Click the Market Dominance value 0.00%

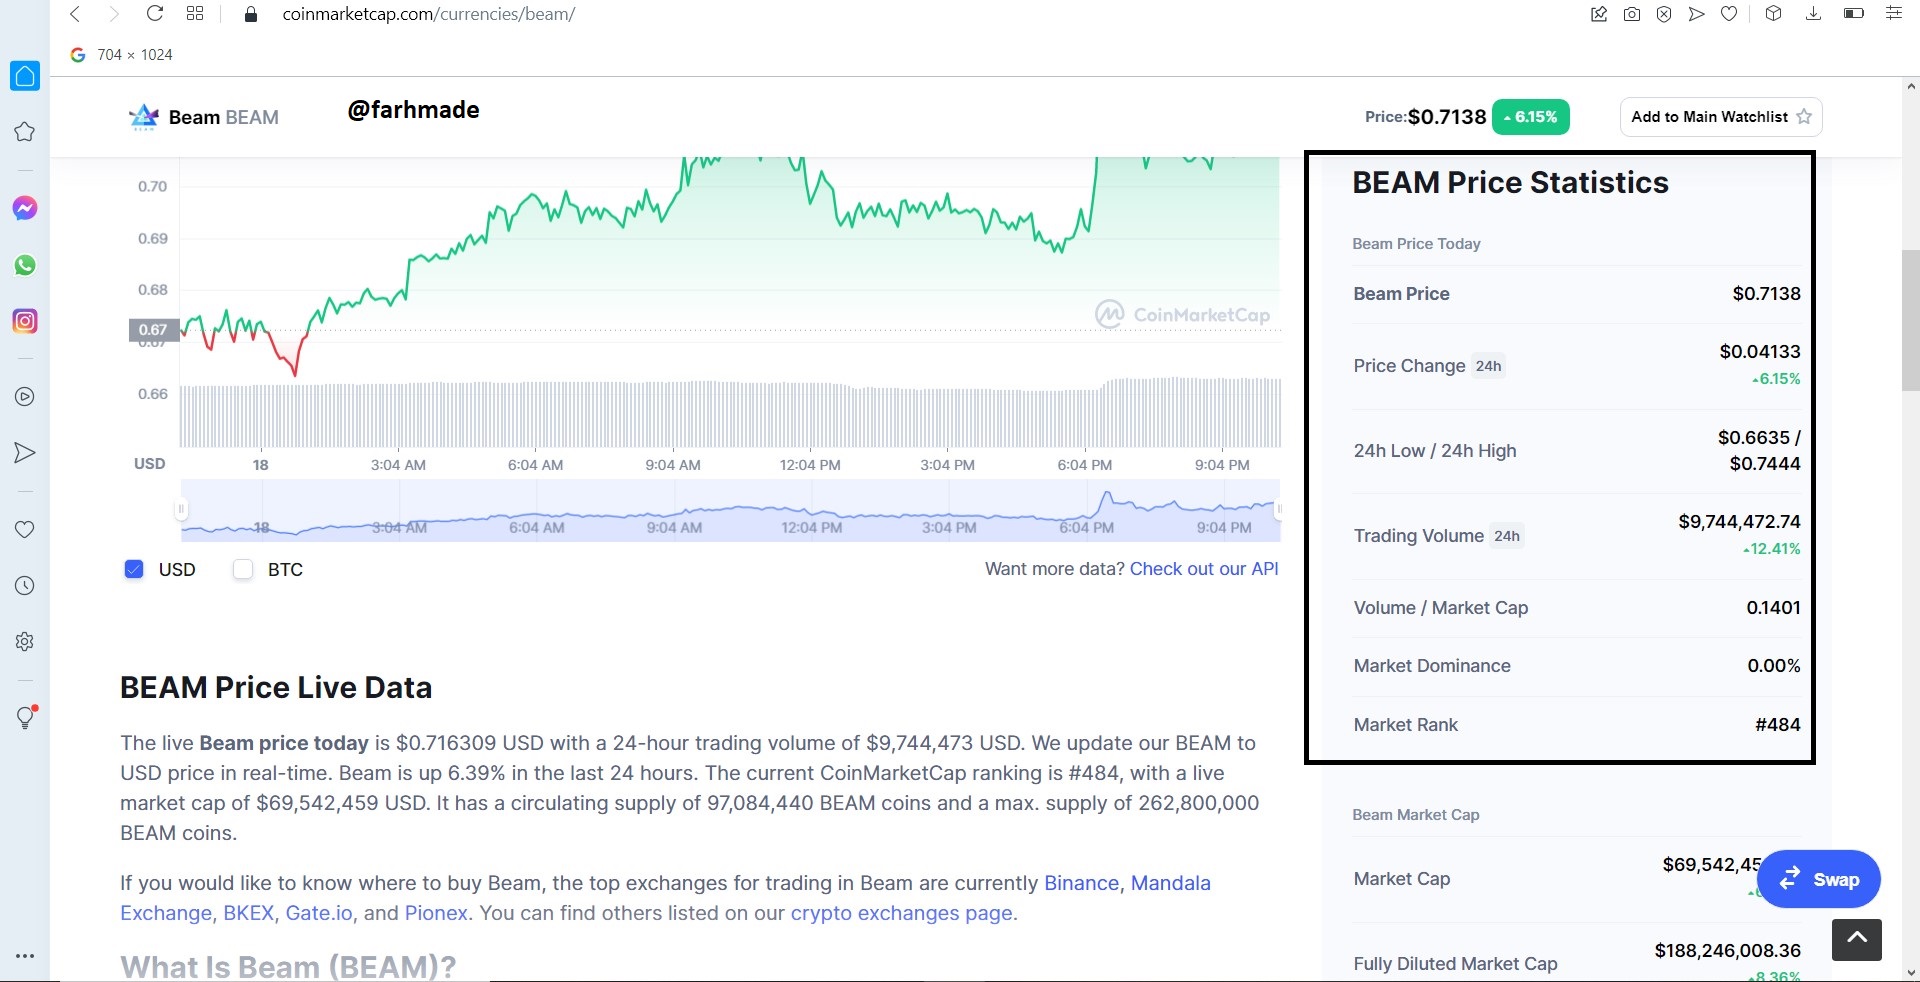pos(1773,666)
